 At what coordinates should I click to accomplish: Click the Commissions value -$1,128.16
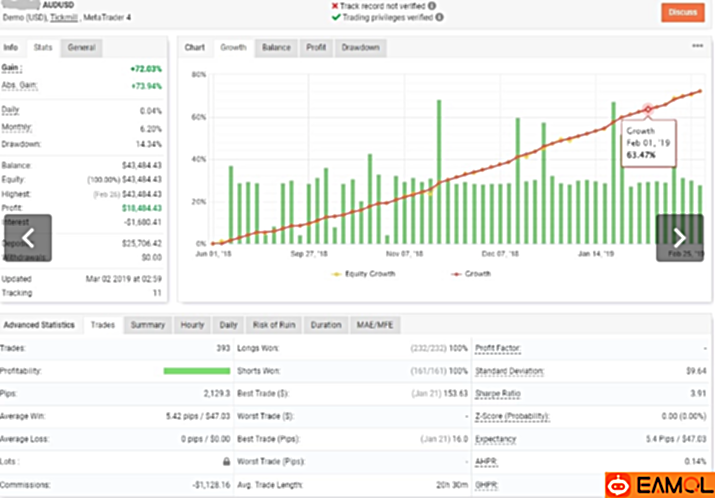coord(212,485)
